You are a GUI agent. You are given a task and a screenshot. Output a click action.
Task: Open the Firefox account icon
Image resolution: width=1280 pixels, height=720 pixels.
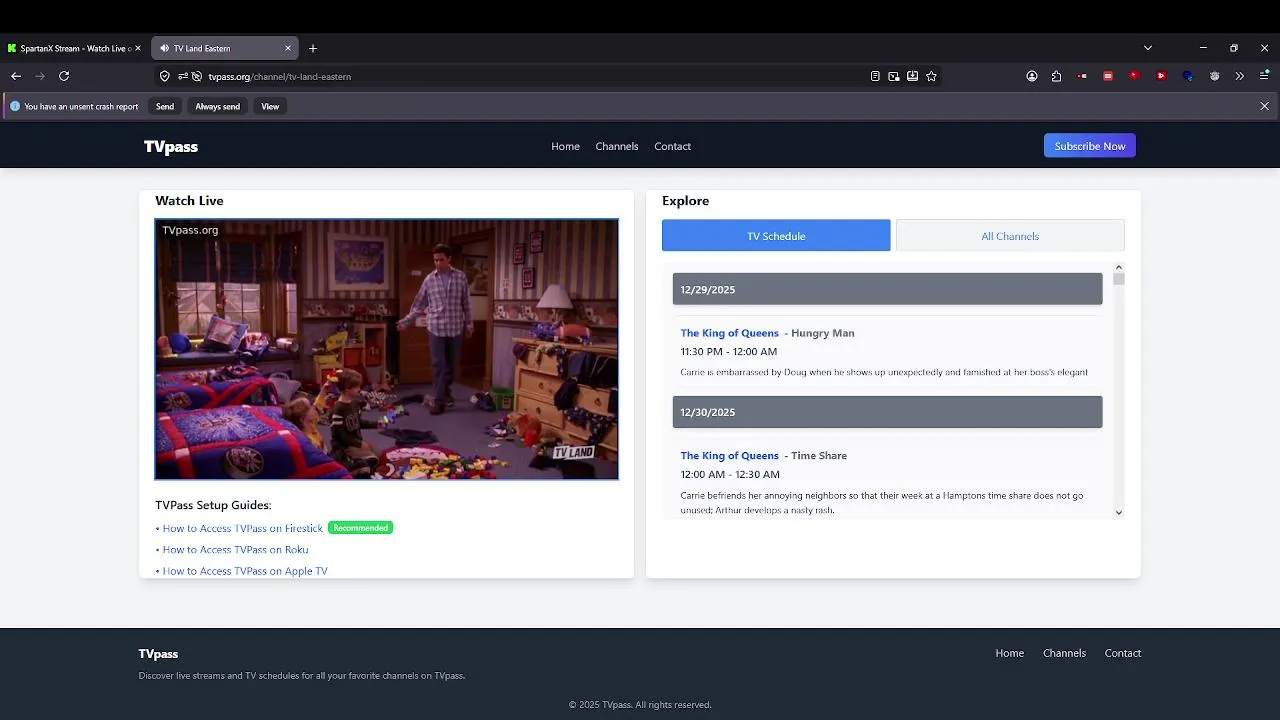pyautogui.click(x=1032, y=76)
